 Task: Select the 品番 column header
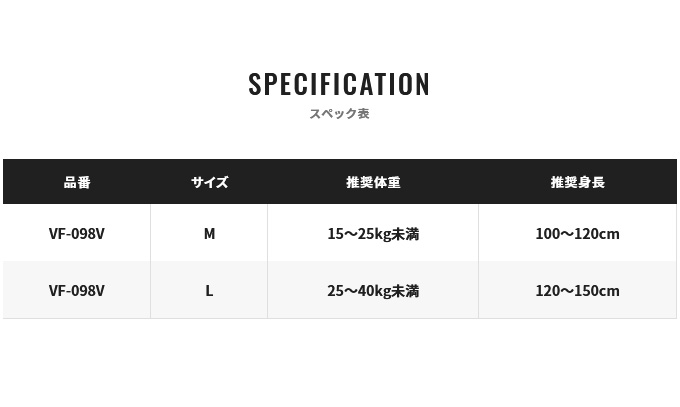(77, 182)
